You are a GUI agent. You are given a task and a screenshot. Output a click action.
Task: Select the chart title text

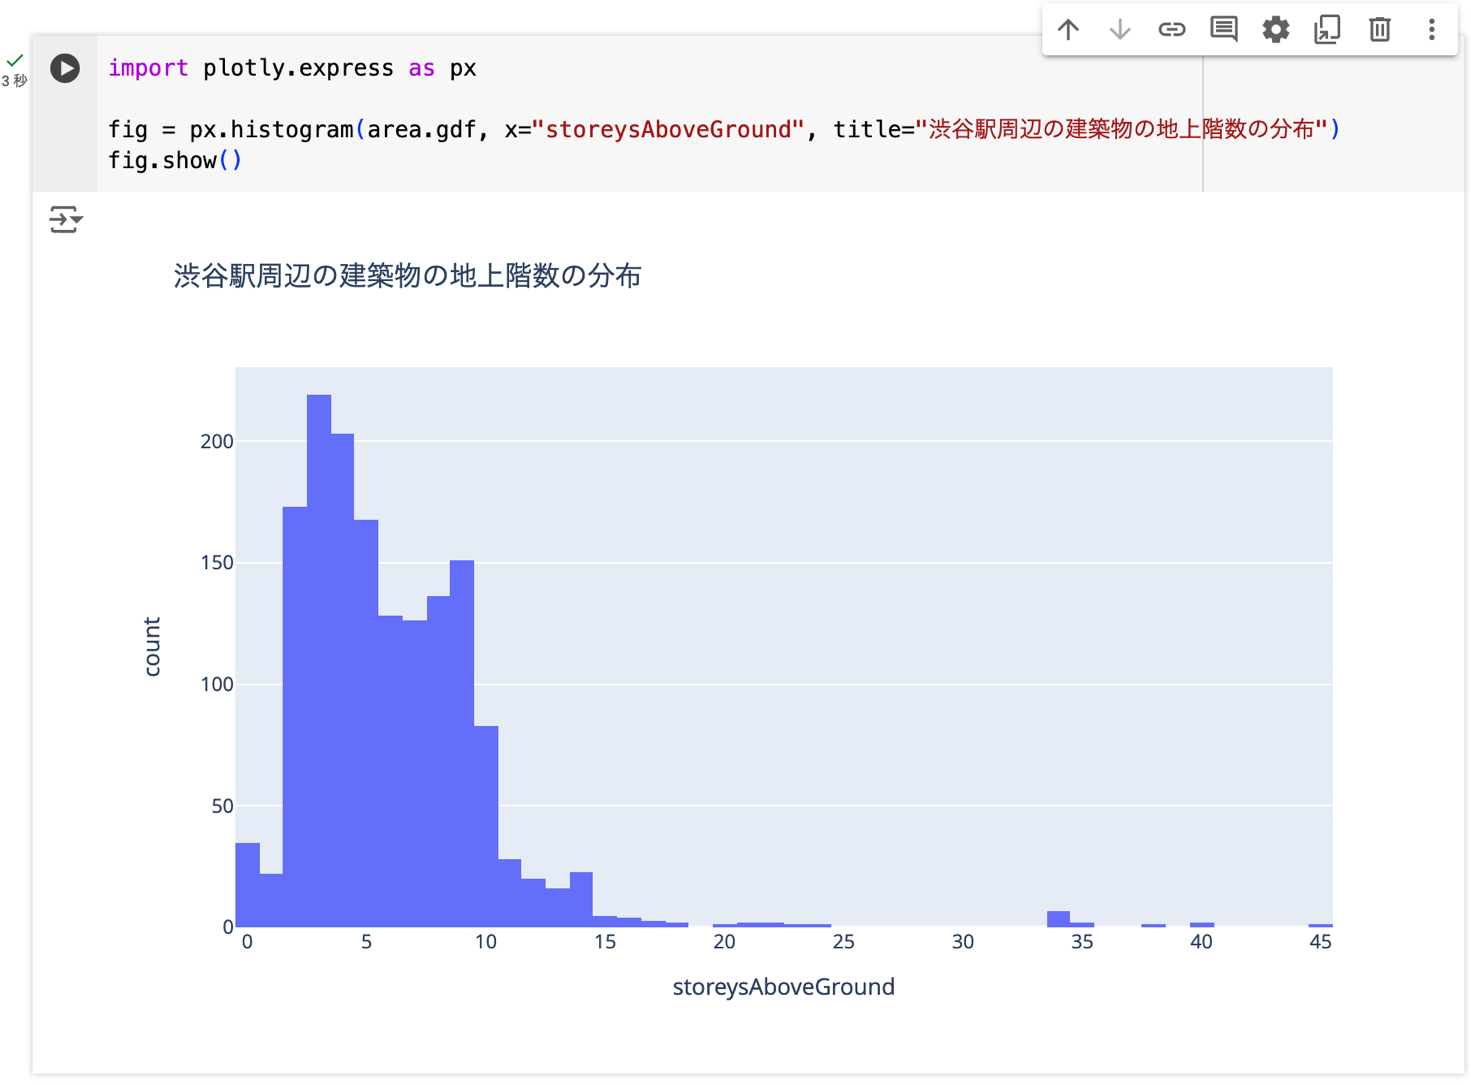click(x=407, y=276)
